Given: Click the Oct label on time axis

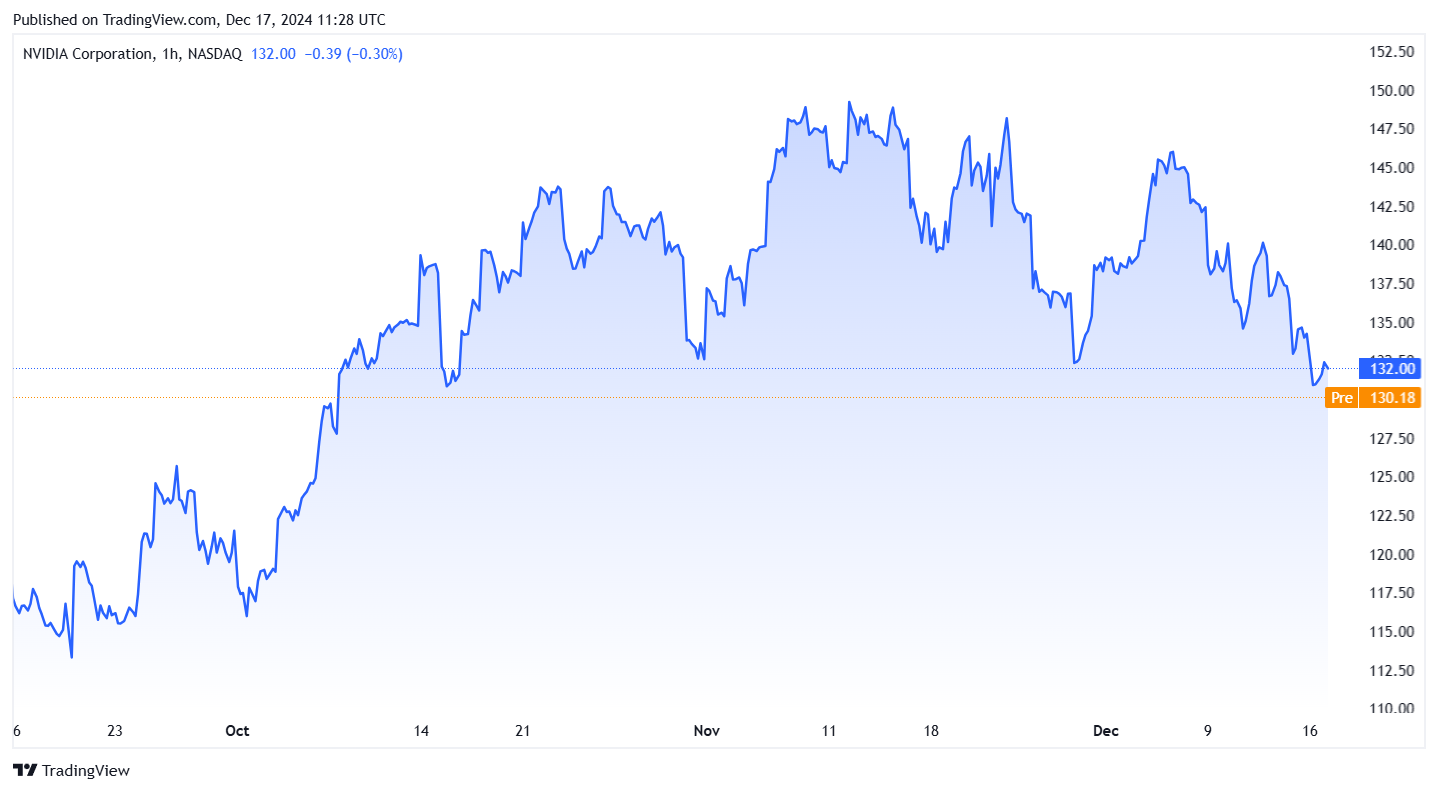Looking at the screenshot, I should 237,731.
